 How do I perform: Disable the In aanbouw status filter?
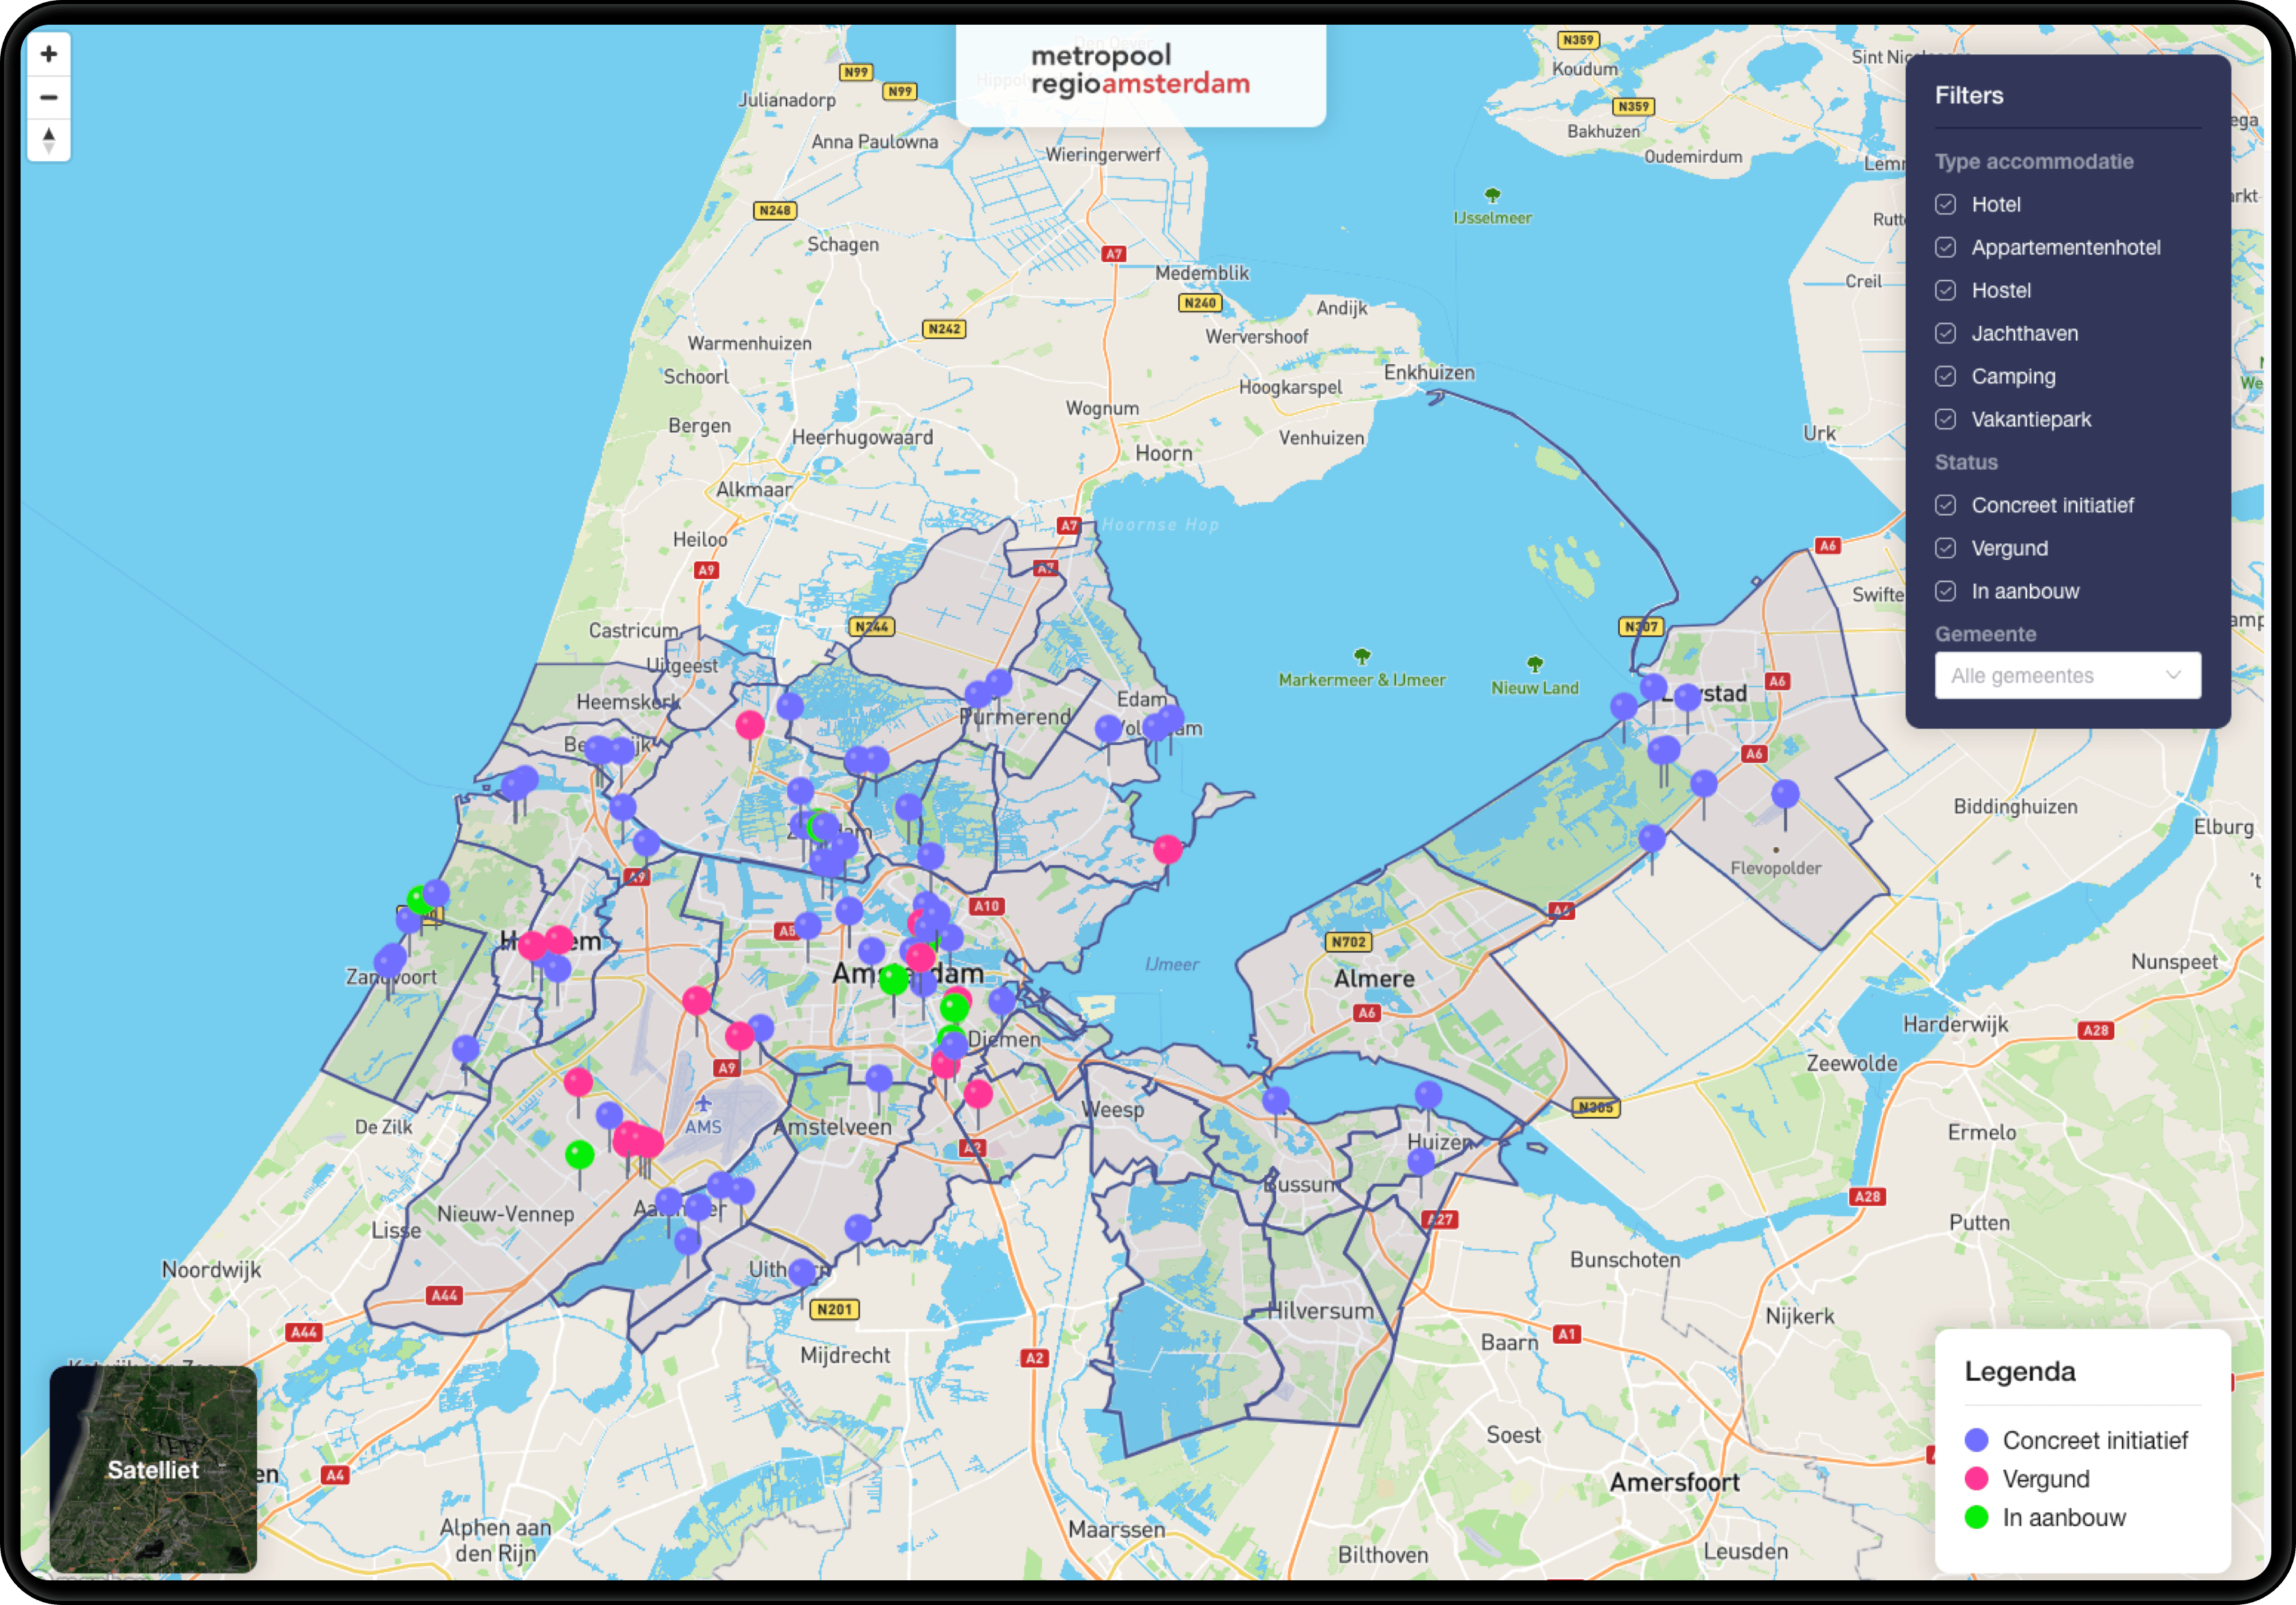tap(1945, 591)
